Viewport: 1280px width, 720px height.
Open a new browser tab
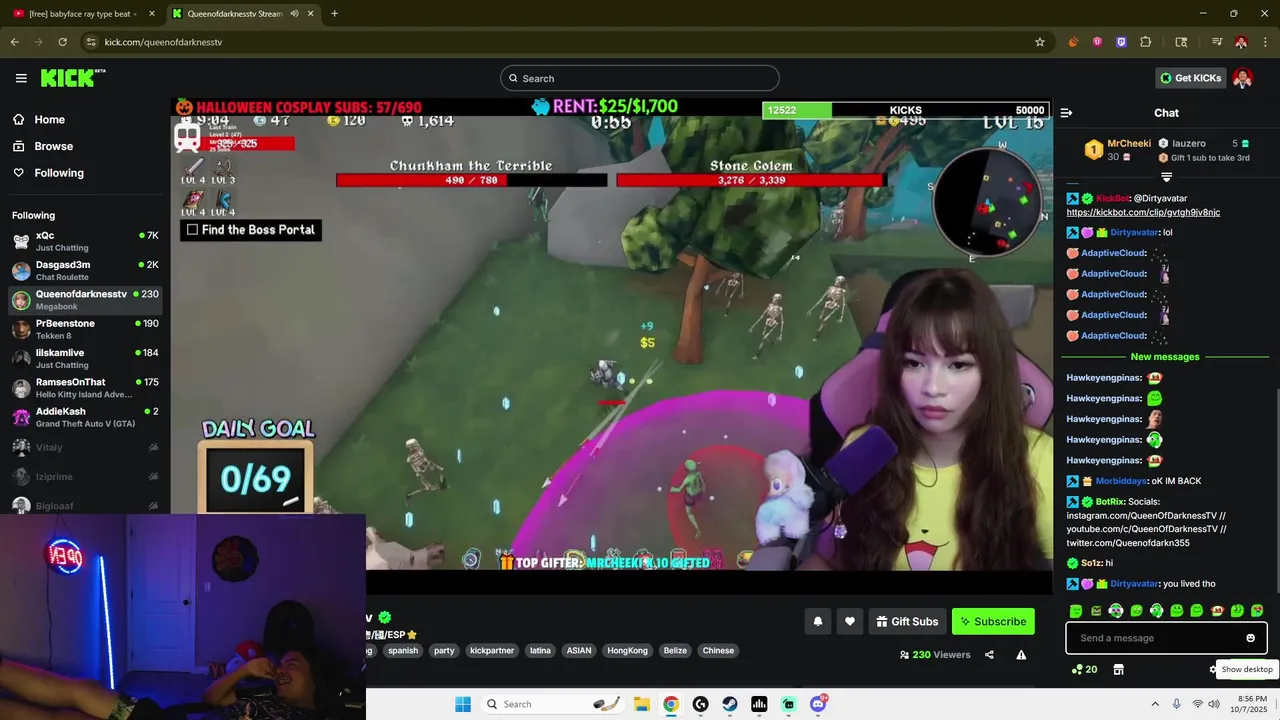click(x=334, y=14)
